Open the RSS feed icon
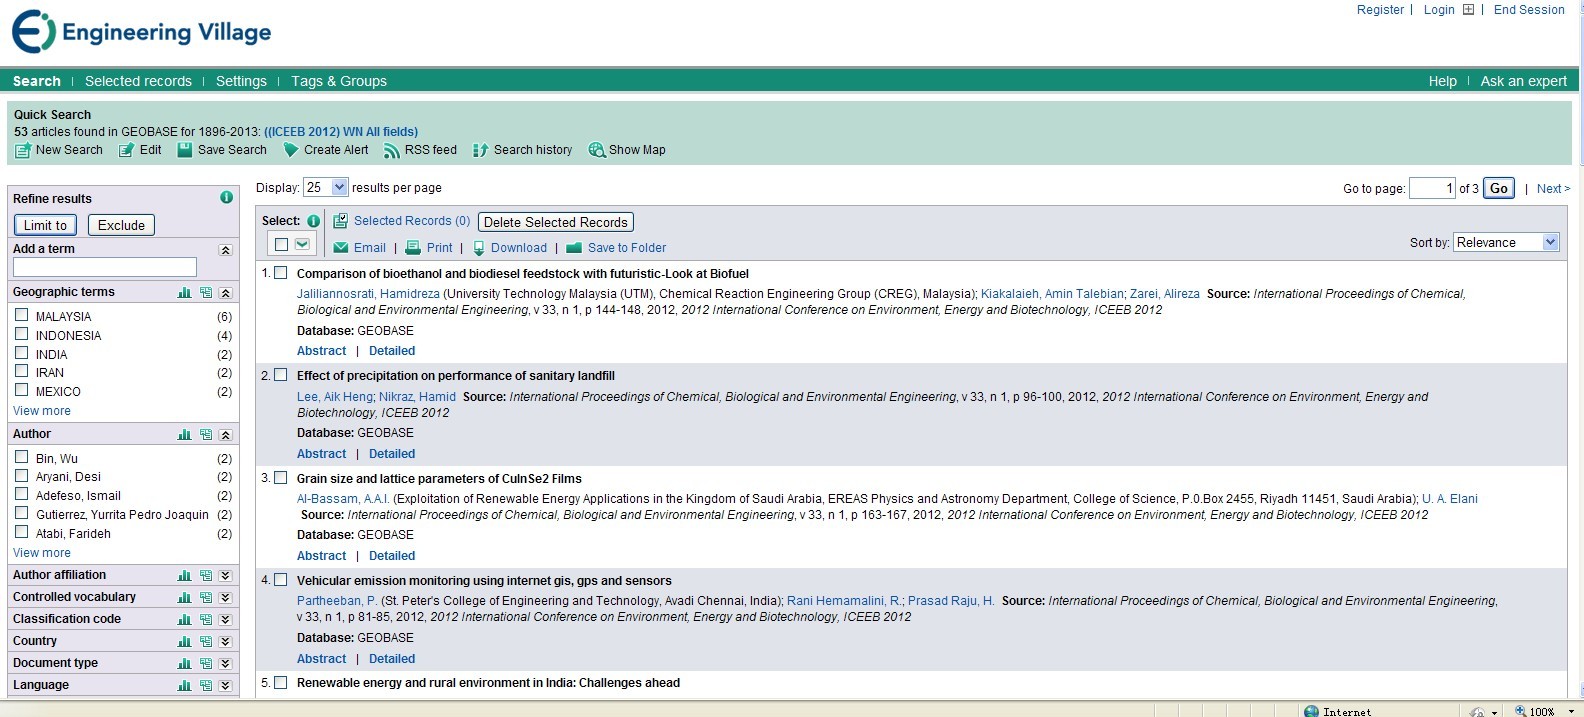 coord(392,150)
